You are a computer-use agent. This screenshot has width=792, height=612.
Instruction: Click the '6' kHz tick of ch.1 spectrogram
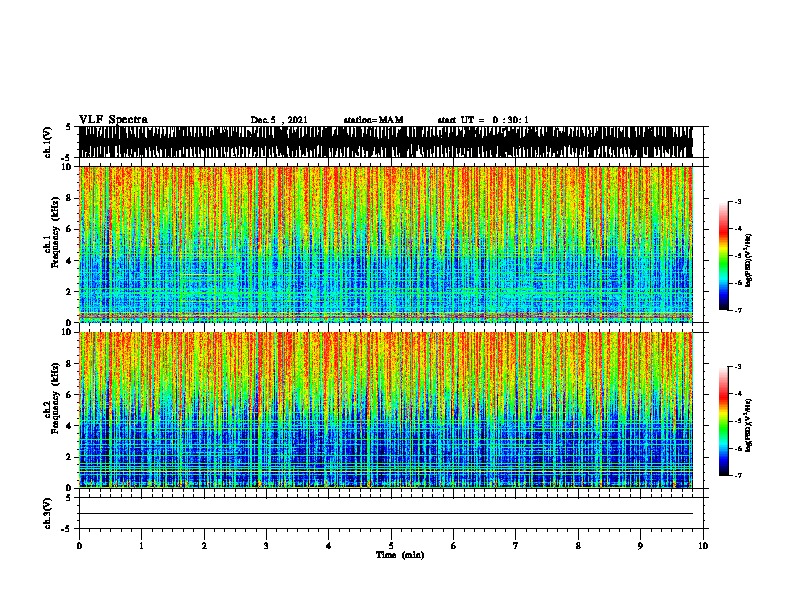[71, 229]
